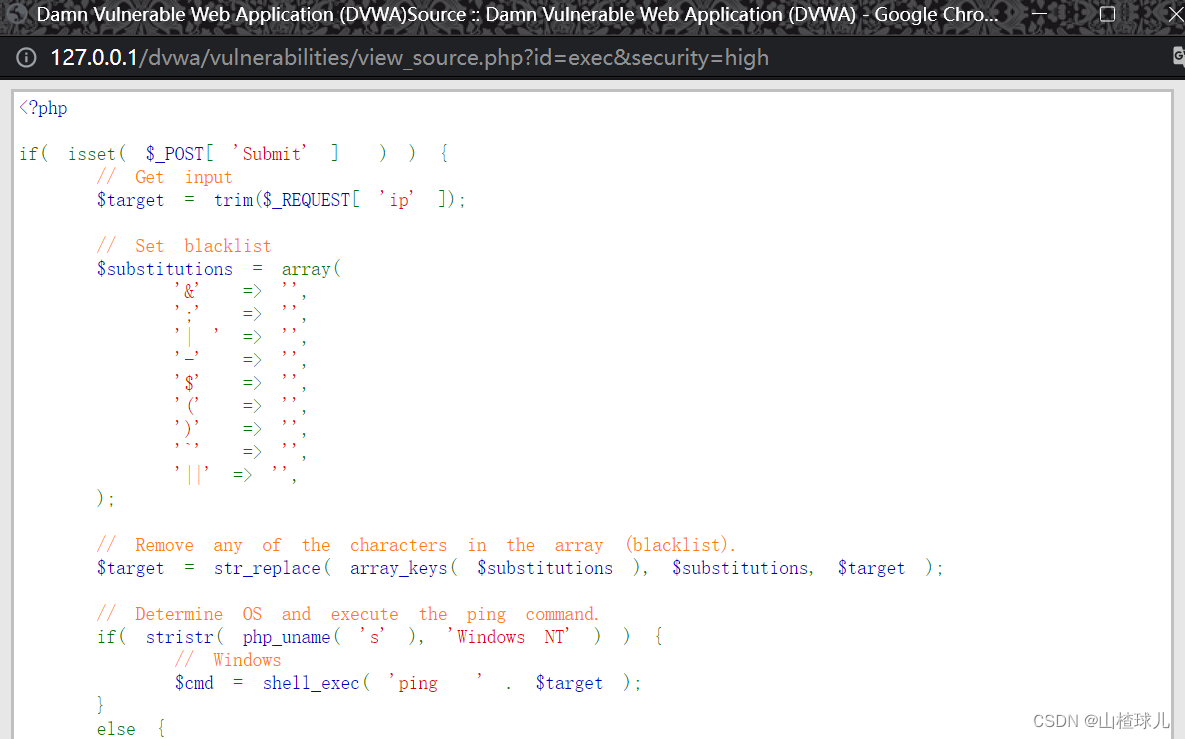The width and height of the screenshot is (1185, 739).
Task: Click the "$target = trim($_REQUEST[ 'ip' ]);" line
Action: pyautogui.click(x=281, y=199)
